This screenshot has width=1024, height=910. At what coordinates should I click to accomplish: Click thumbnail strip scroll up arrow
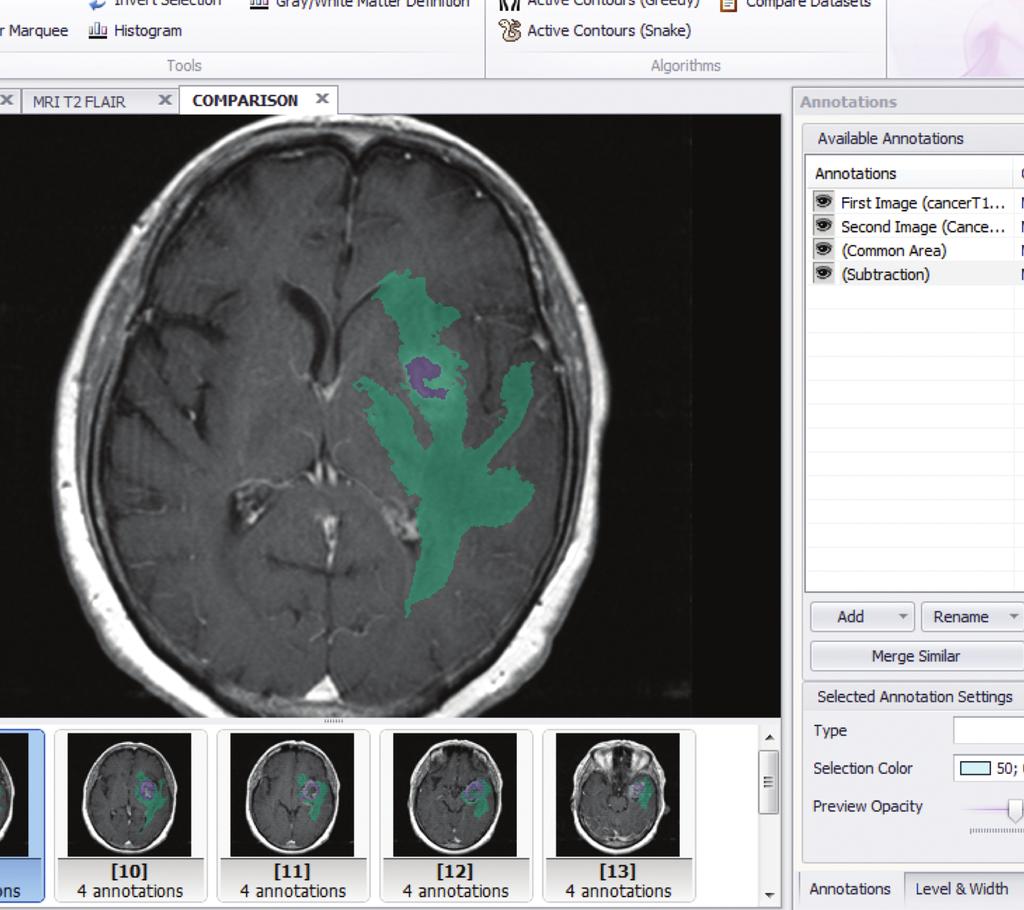[769, 738]
